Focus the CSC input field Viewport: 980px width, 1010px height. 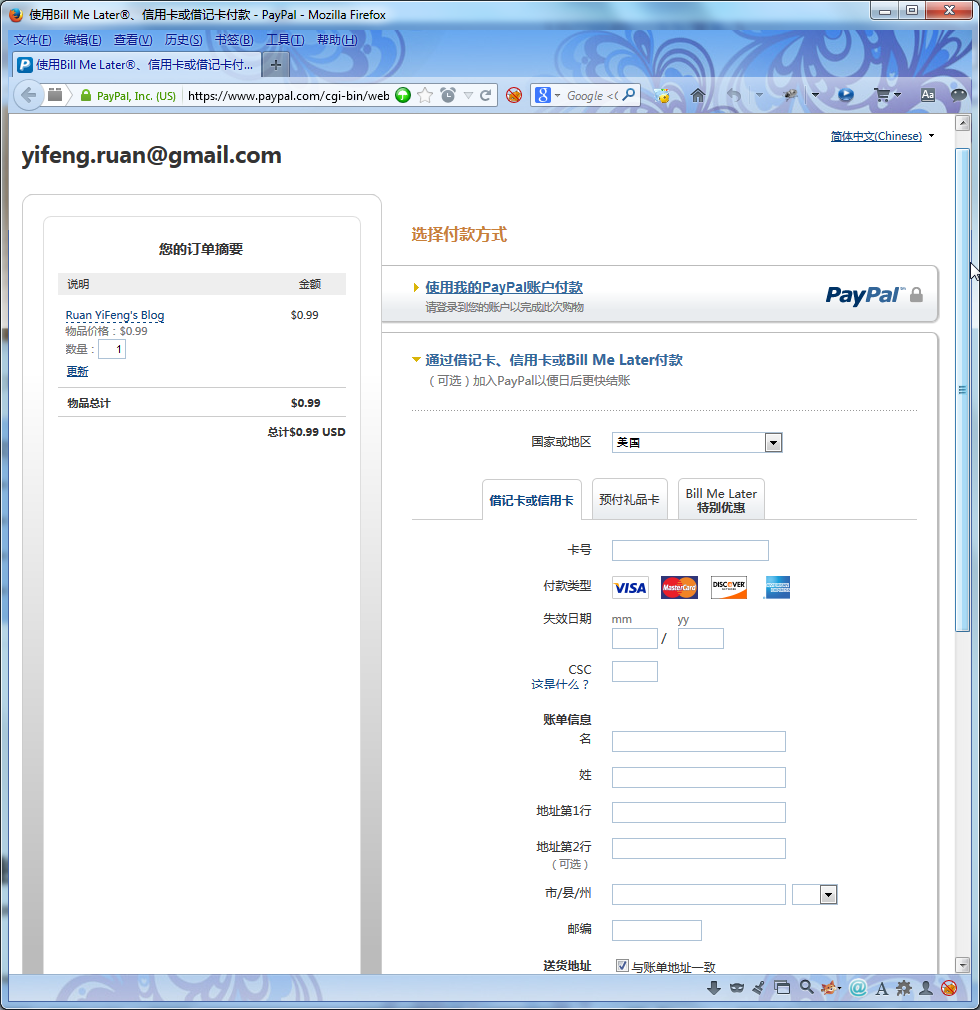(x=635, y=671)
